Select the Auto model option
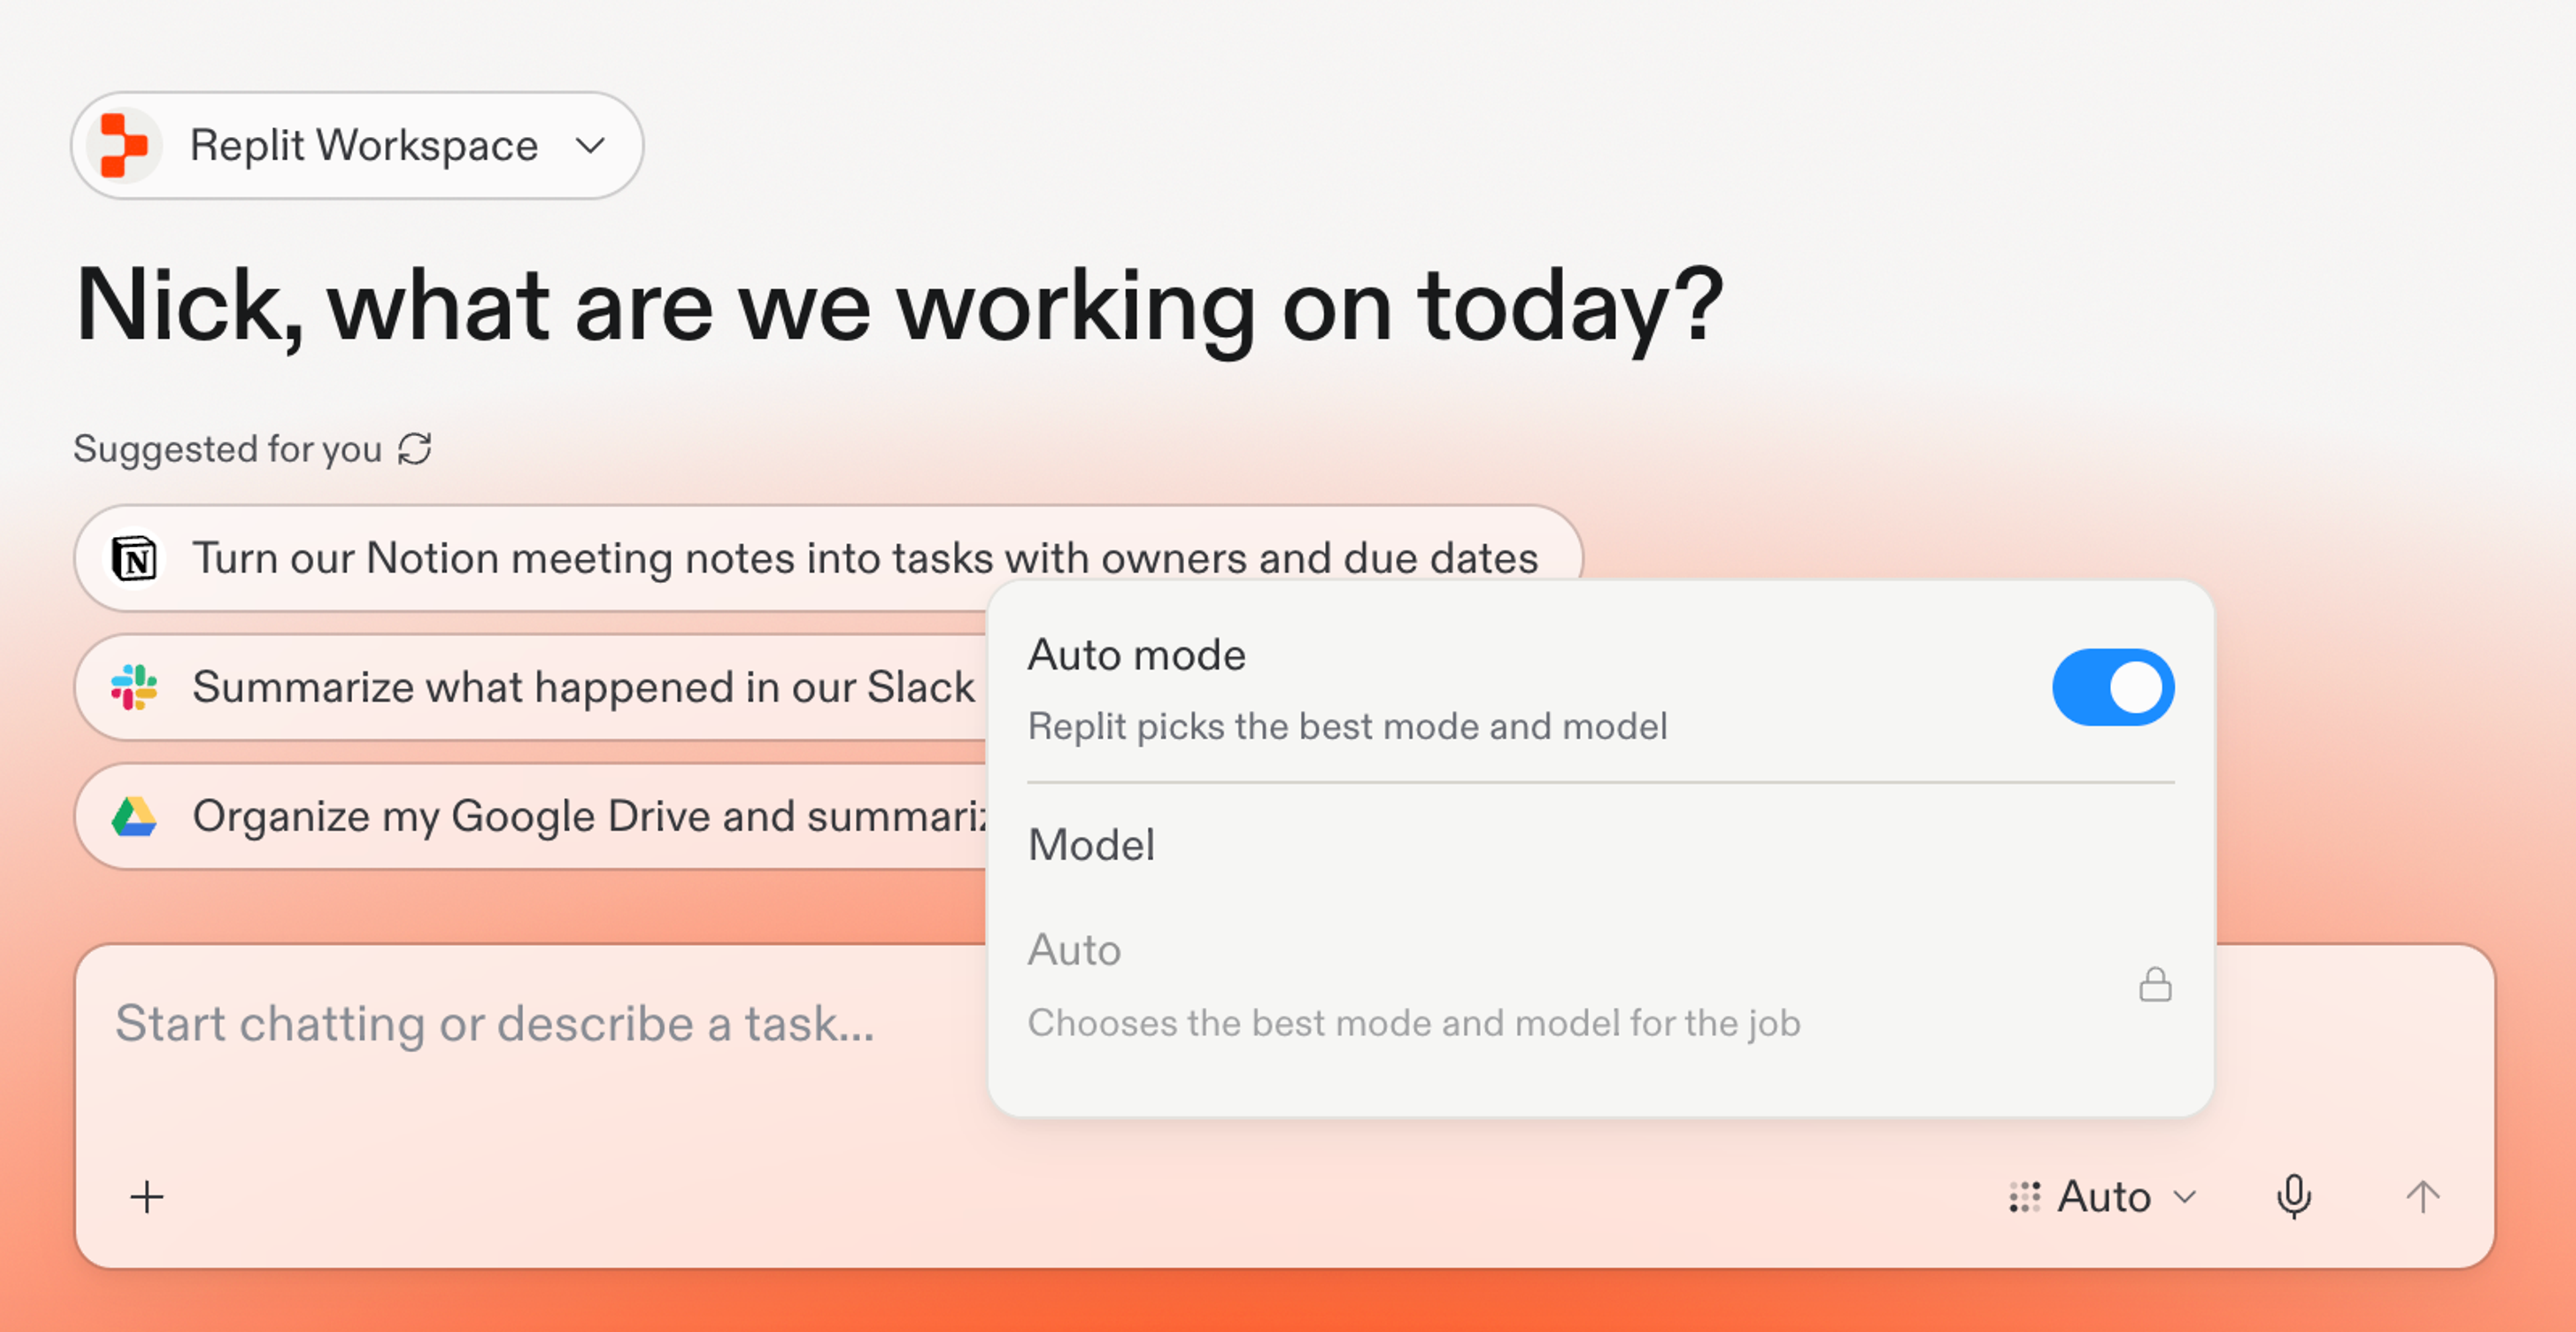This screenshot has width=2576, height=1332. [x=1600, y=985]
